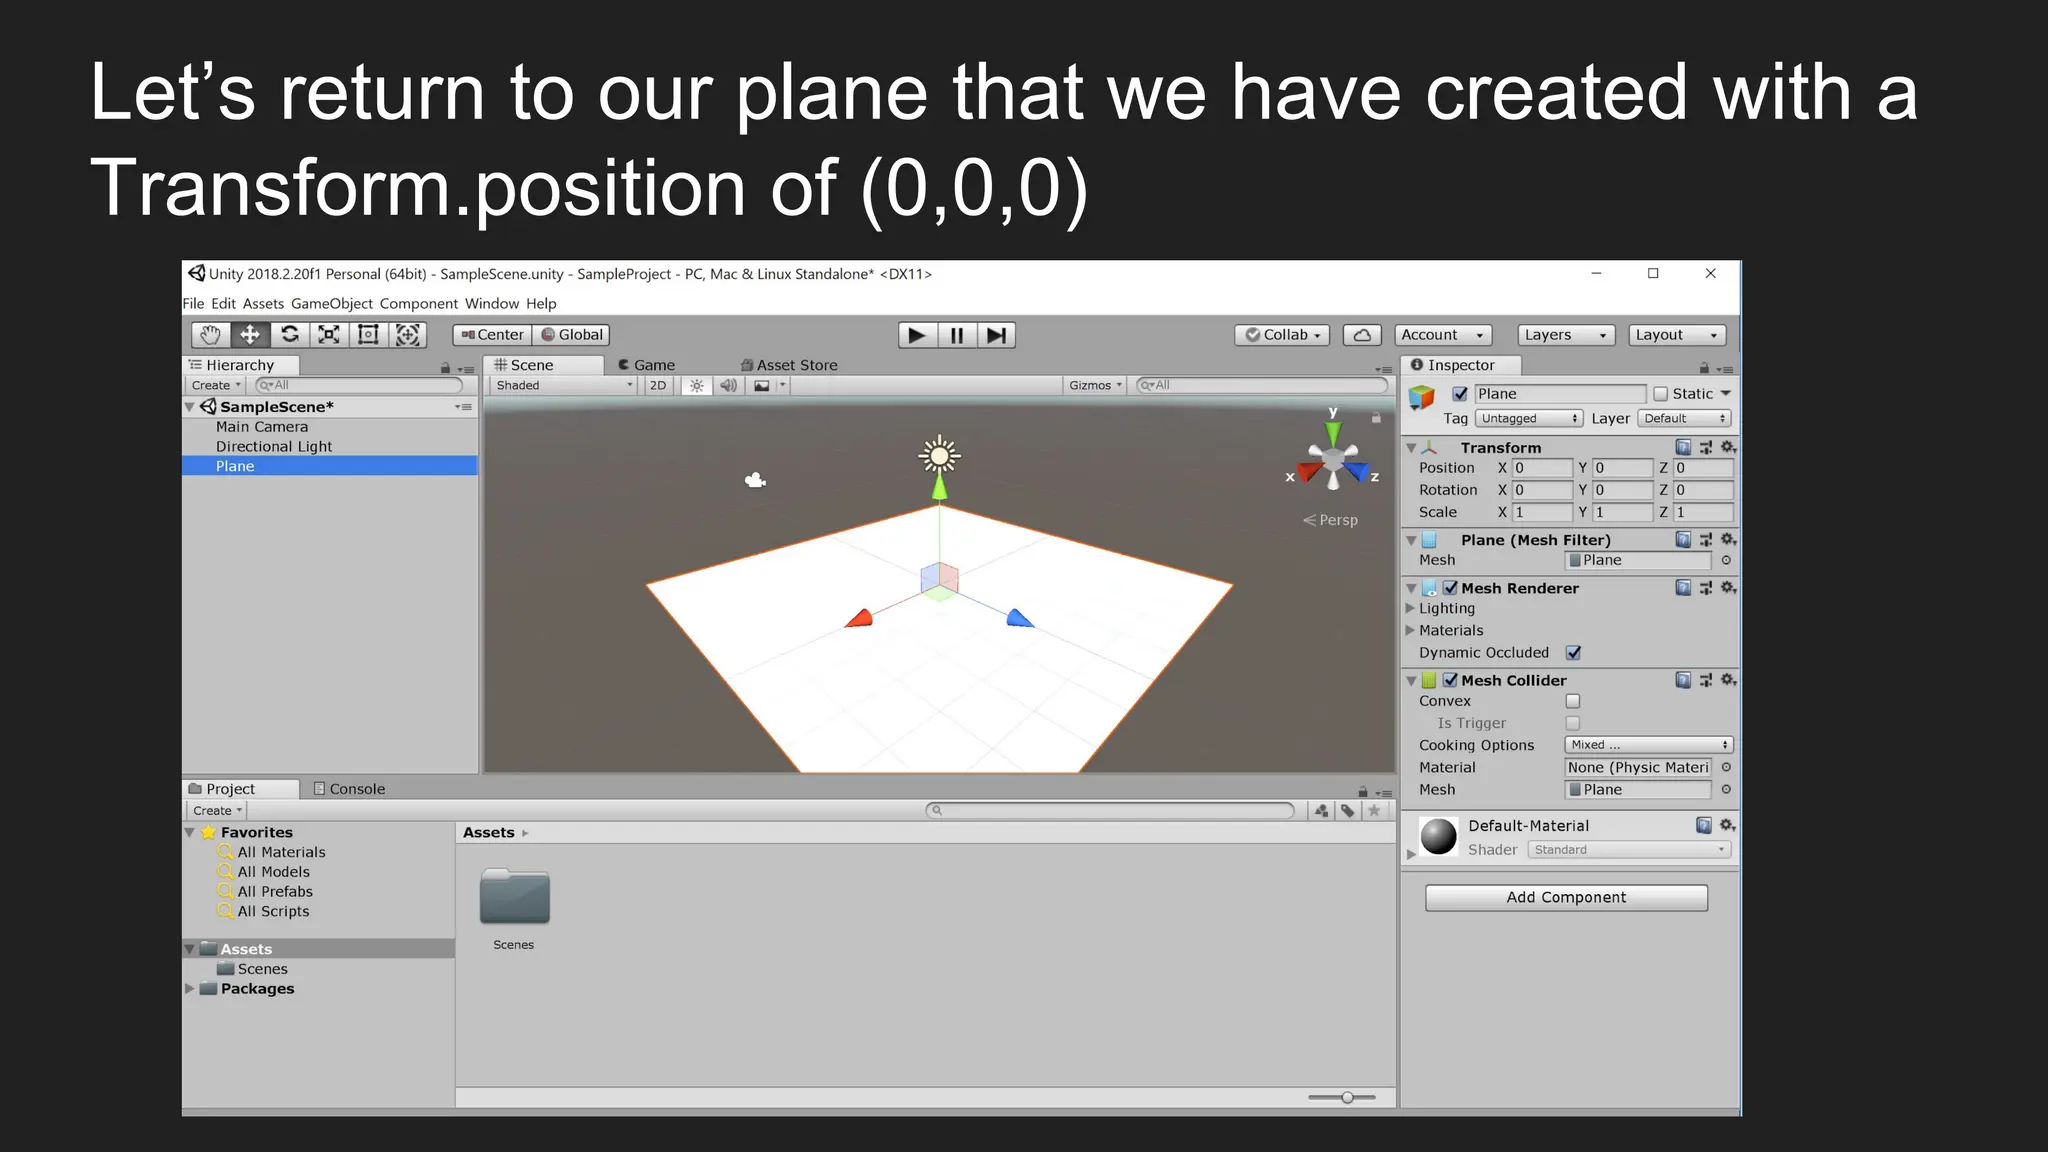Open Cooking Options dropdown
This screenshot has width=2048, height=1152.
coord(1648,745)
